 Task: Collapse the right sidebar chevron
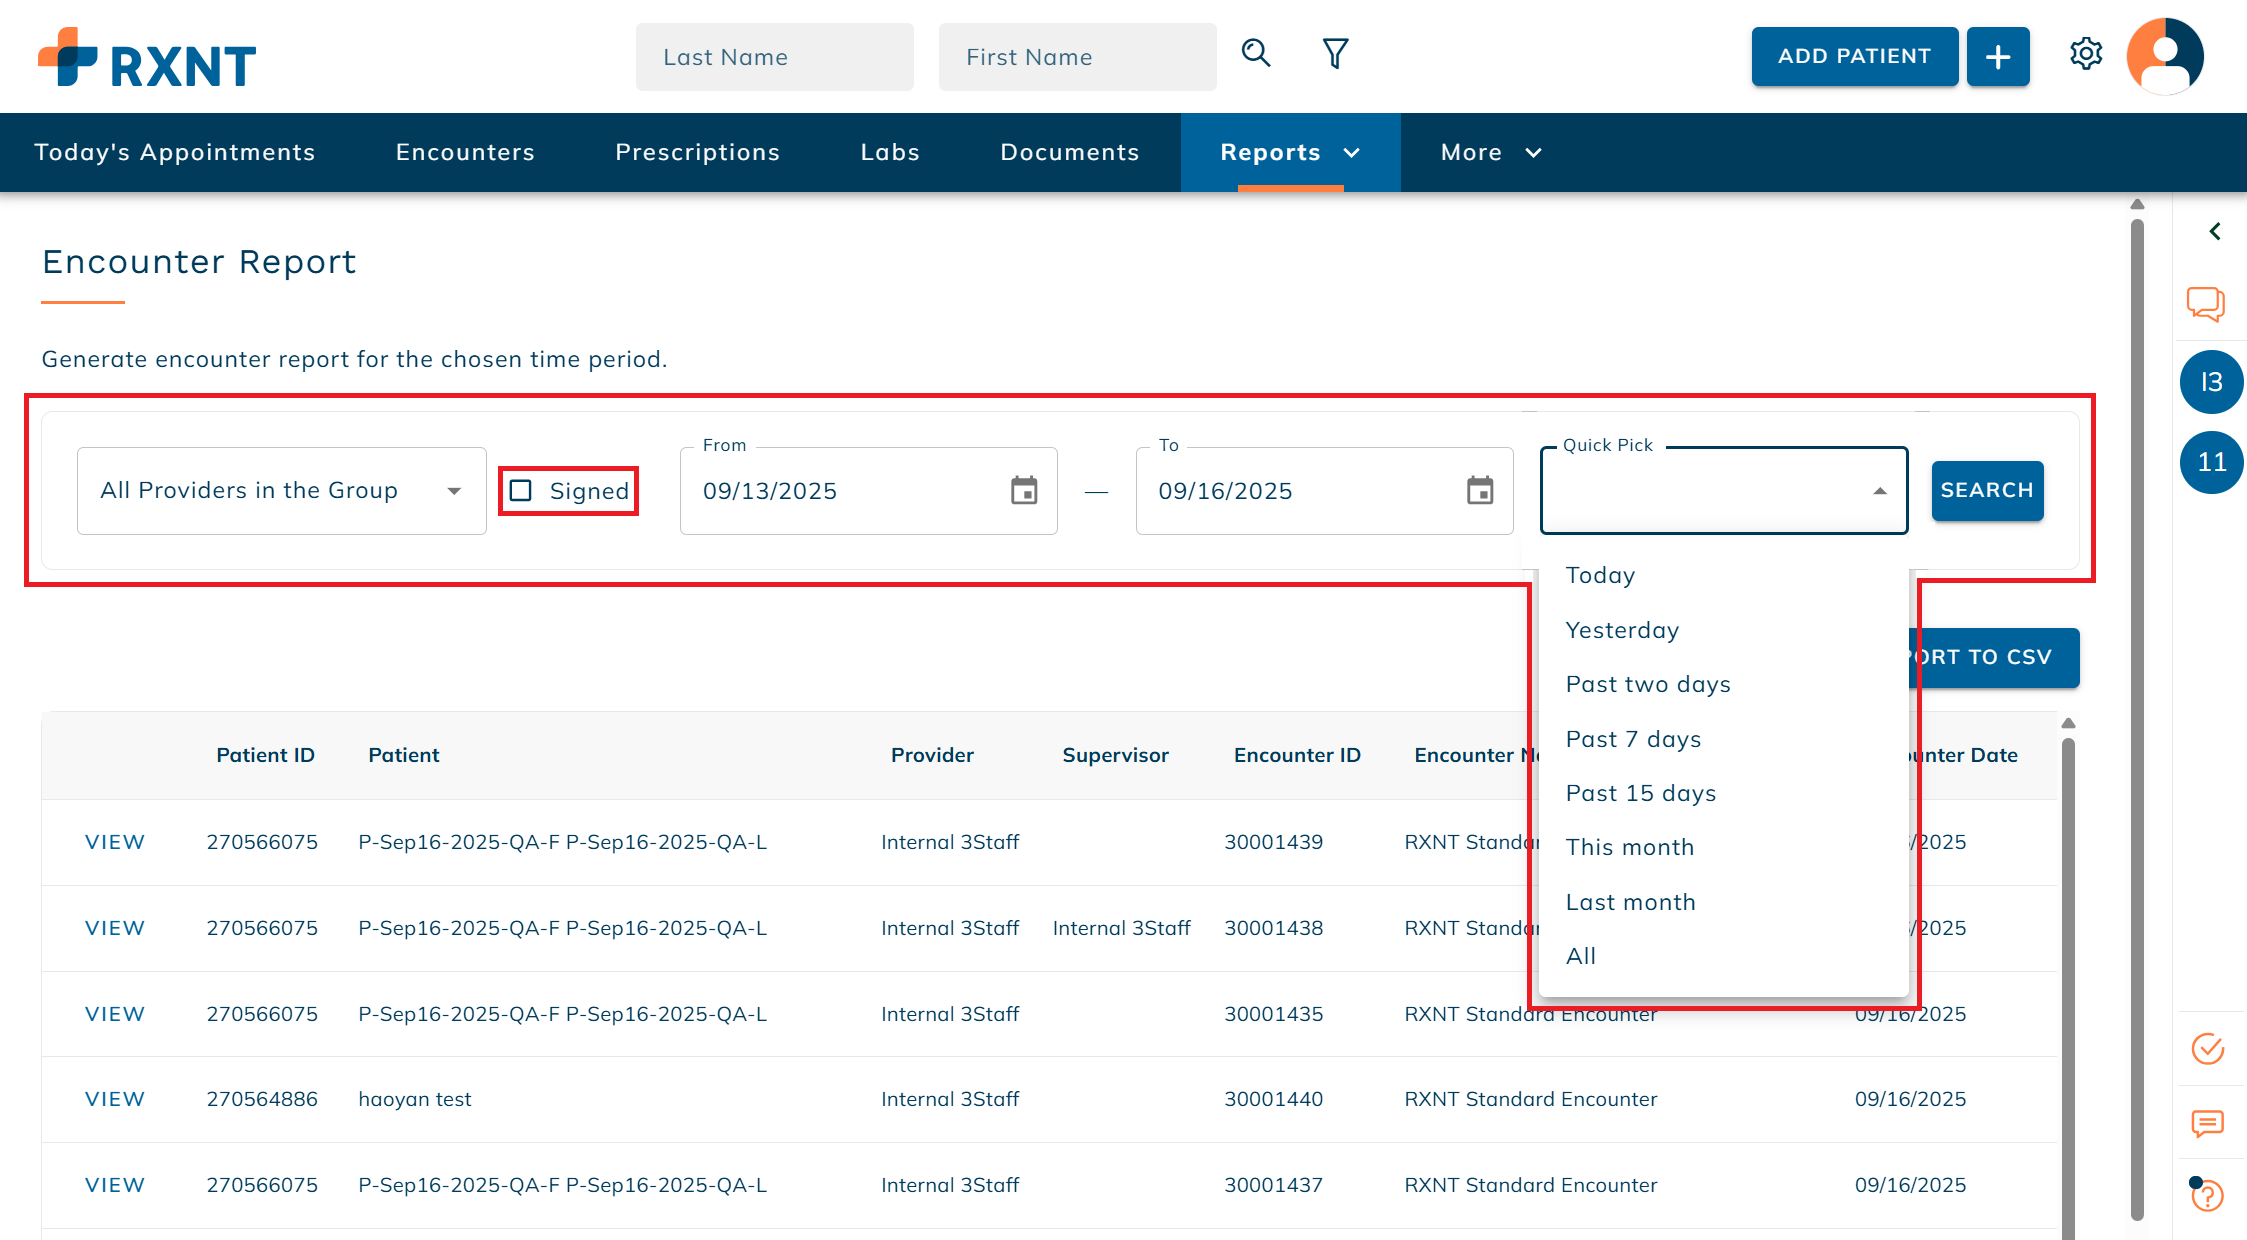tap(2215, 232)
